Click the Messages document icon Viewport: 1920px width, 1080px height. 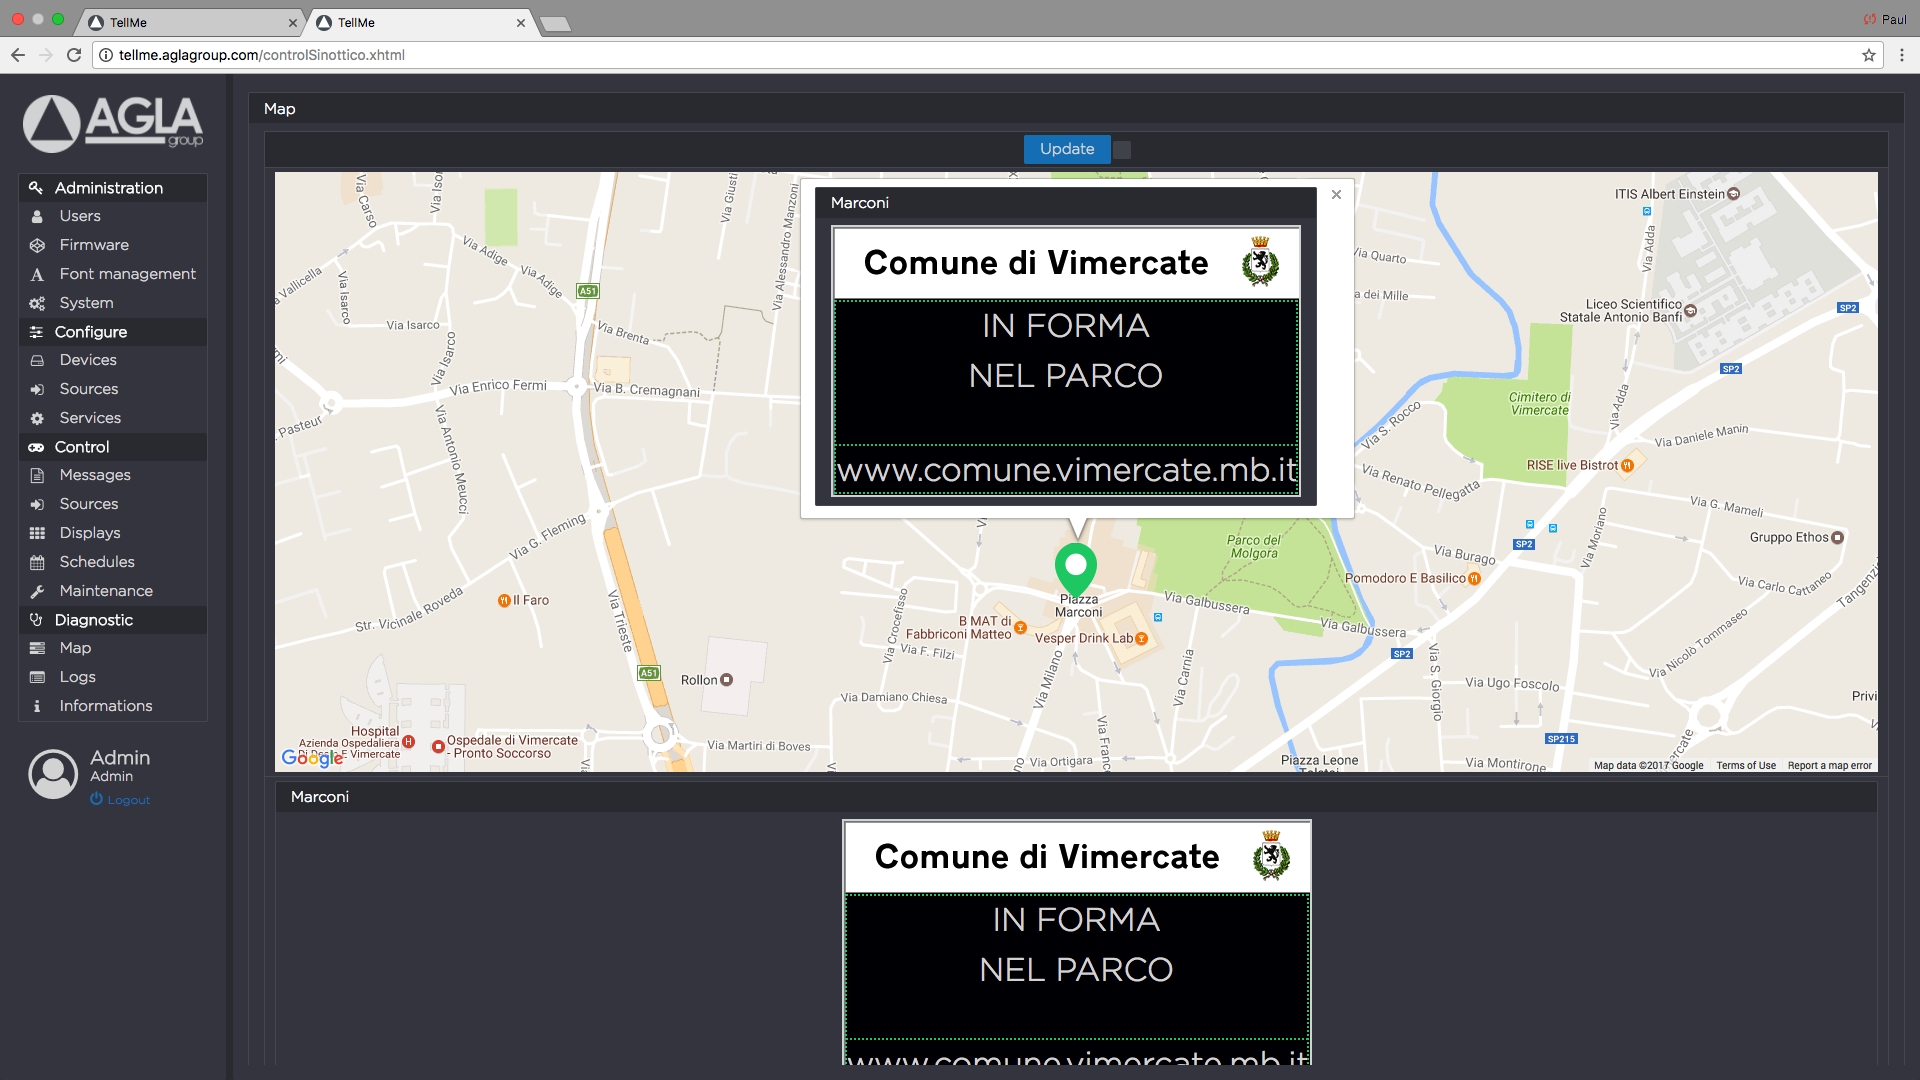(37, 475)
